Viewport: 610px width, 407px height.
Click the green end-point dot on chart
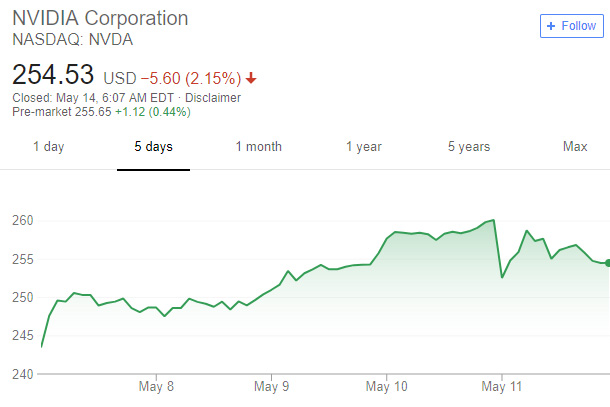pyautogui.click(x=607, y=263)
